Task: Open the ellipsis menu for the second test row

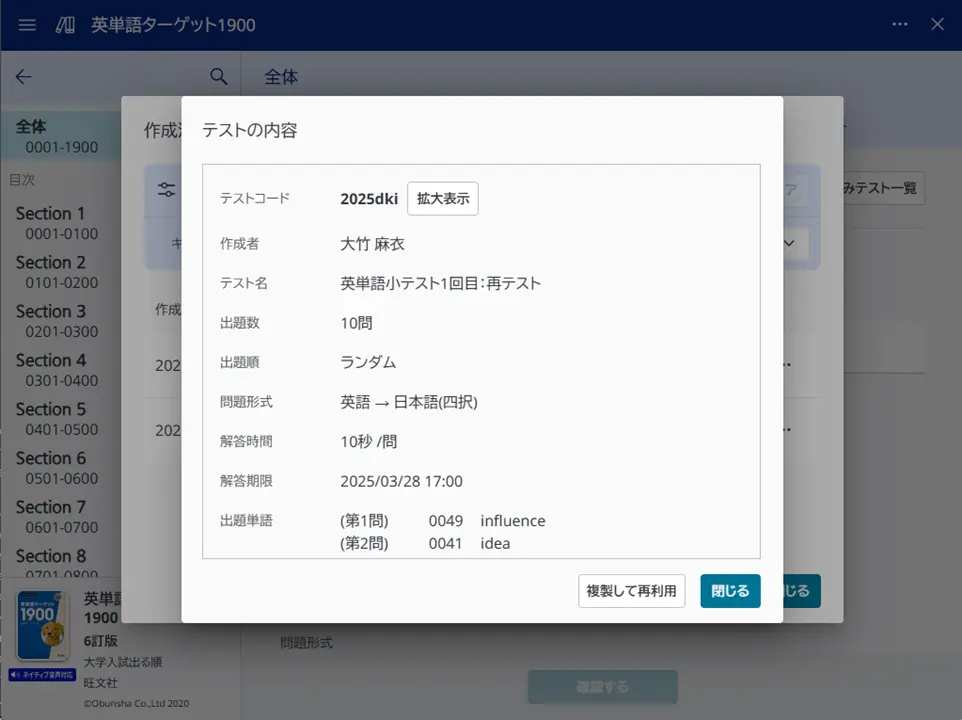Action: click(790, 430)
